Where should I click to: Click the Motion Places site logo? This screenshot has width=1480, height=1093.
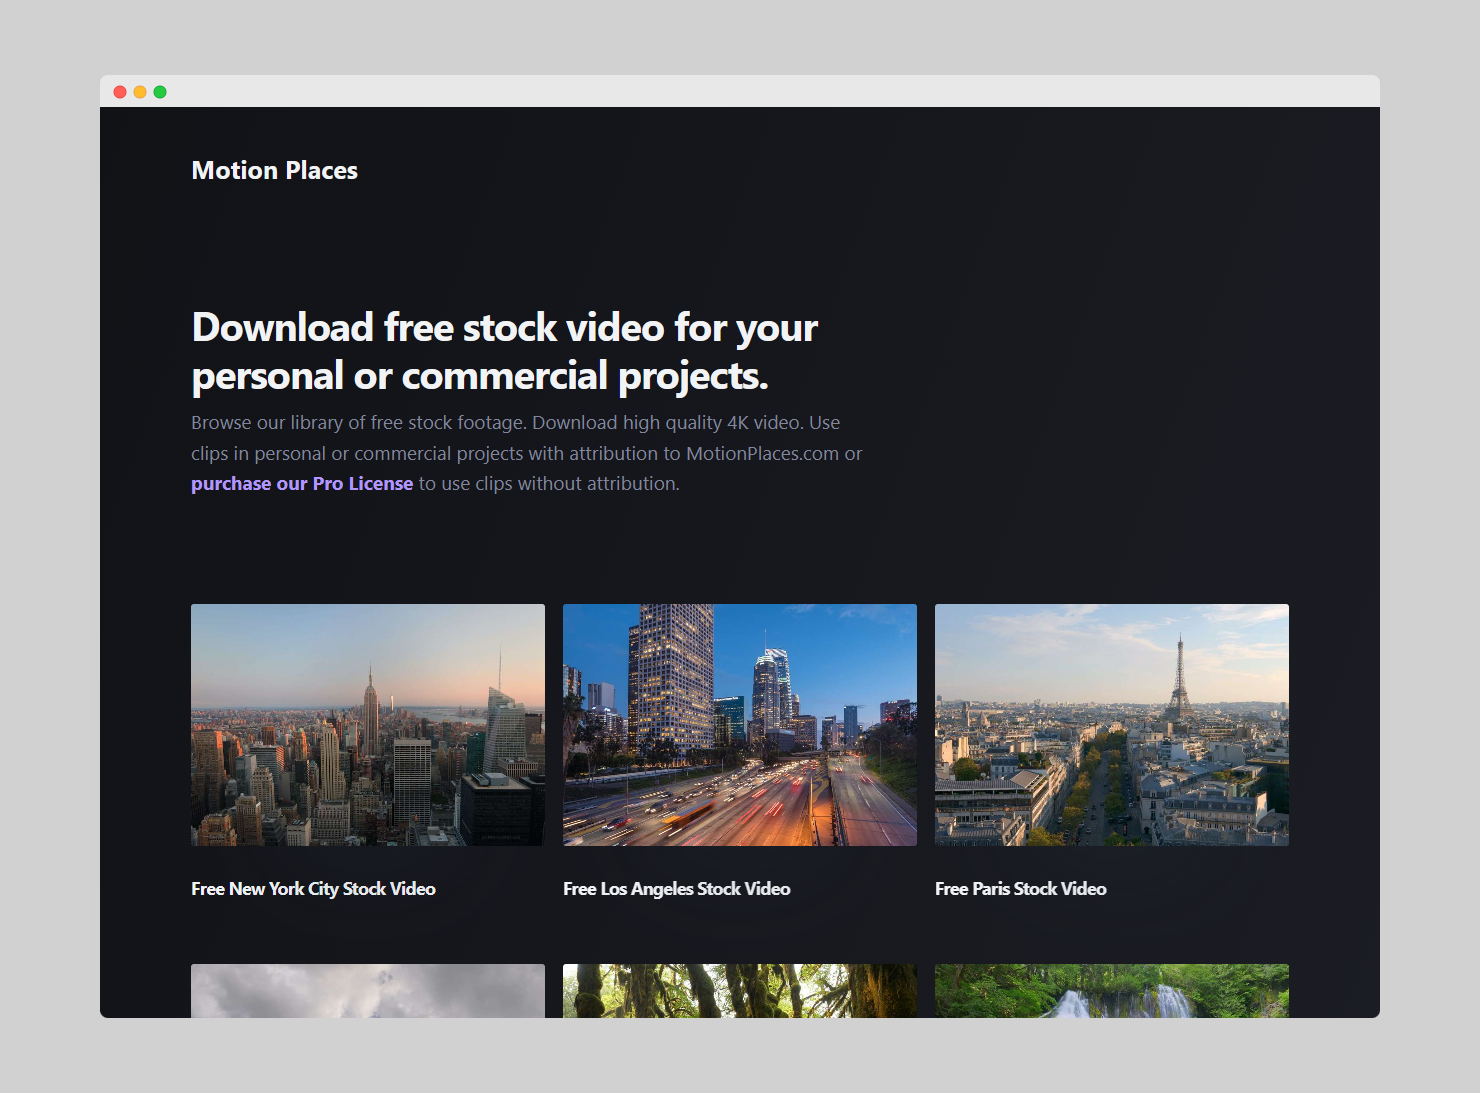[274, 171]
